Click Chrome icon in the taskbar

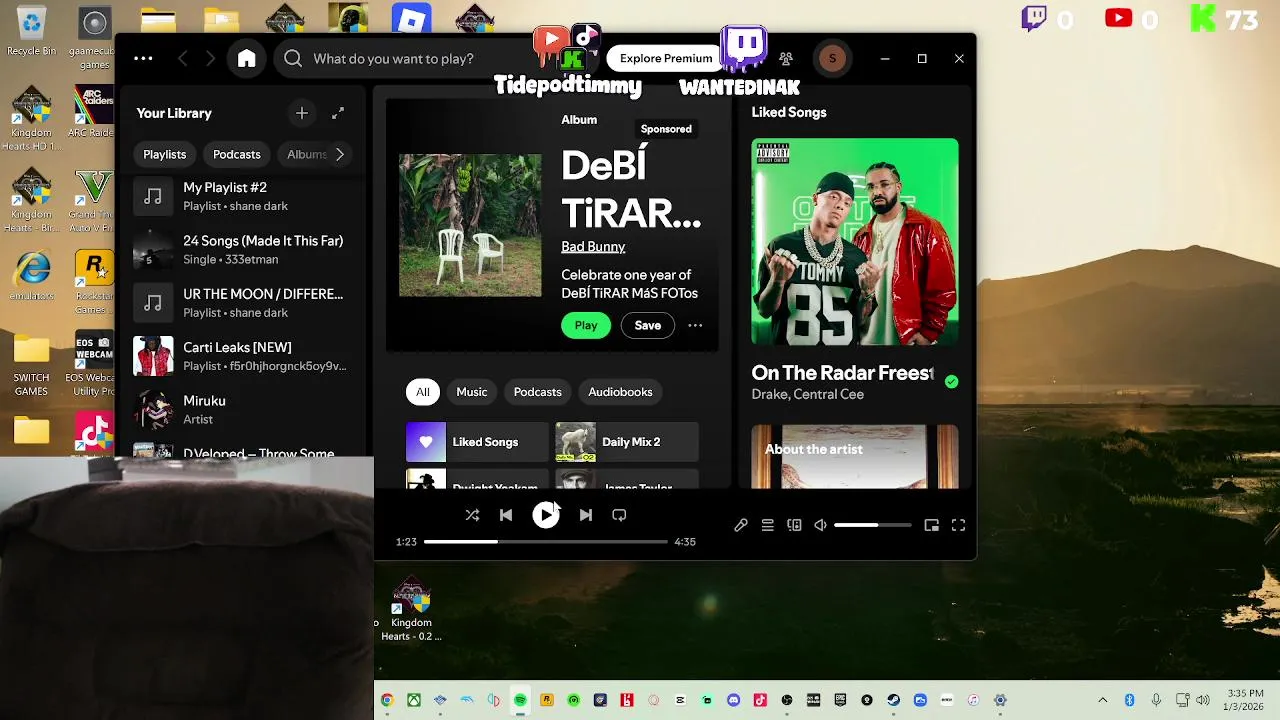pyautogui.click(x=387, y=700)
